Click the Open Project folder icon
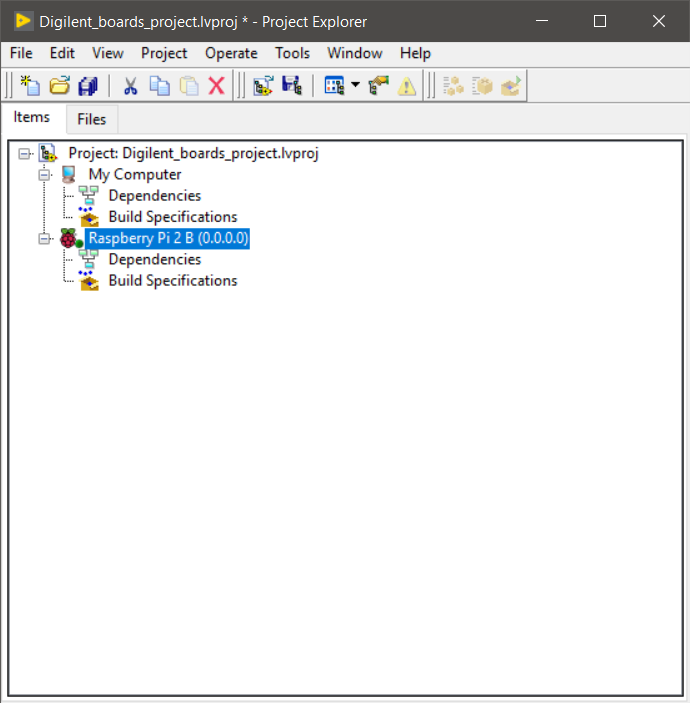The image size is (690, 703). coord(59,85)
